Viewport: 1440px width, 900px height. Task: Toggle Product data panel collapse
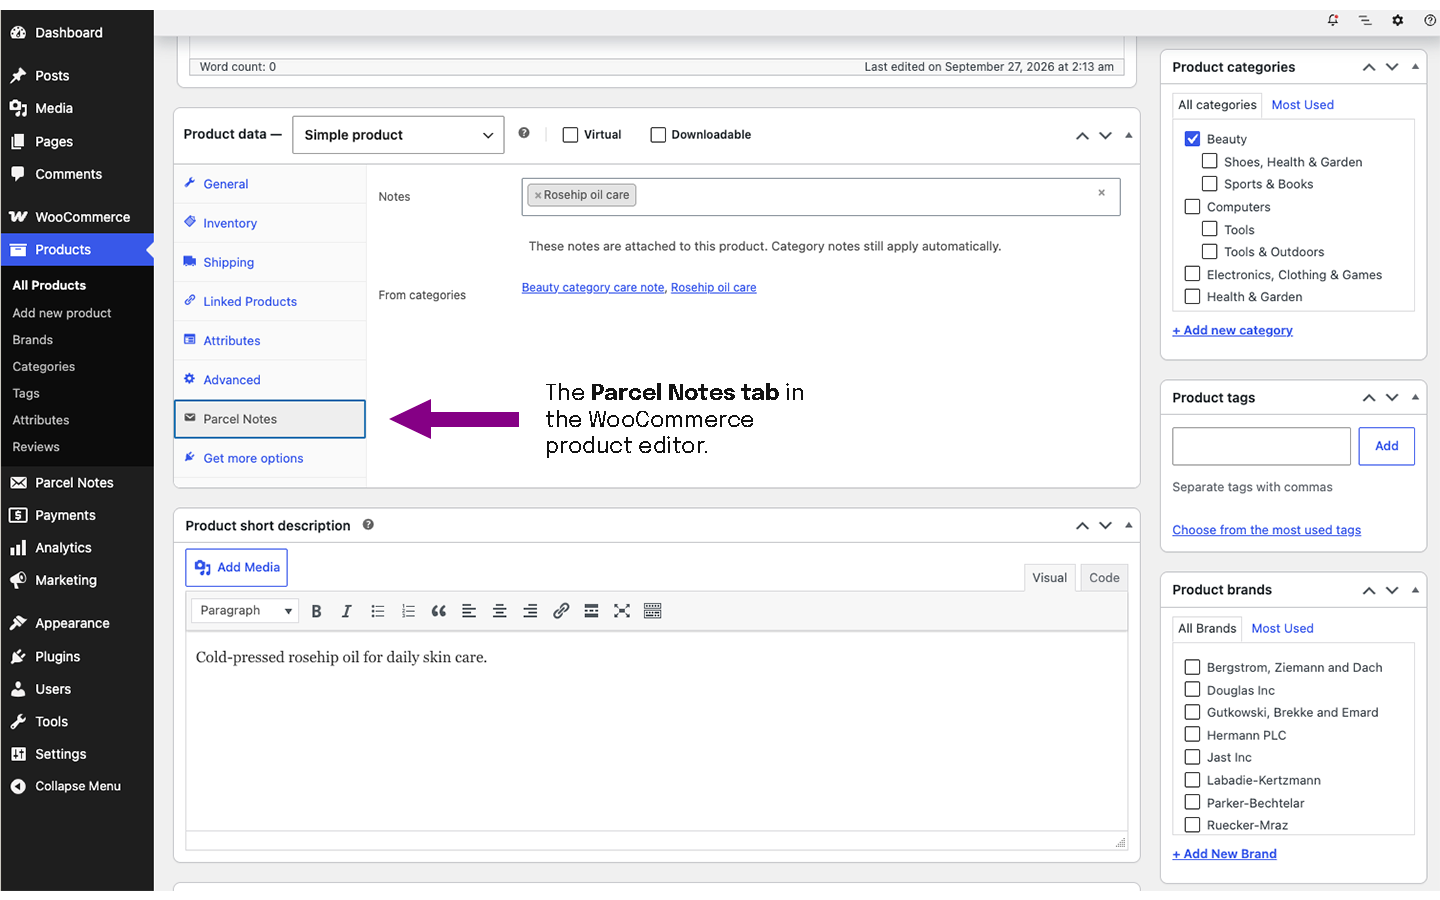(x=1129, y=135)
